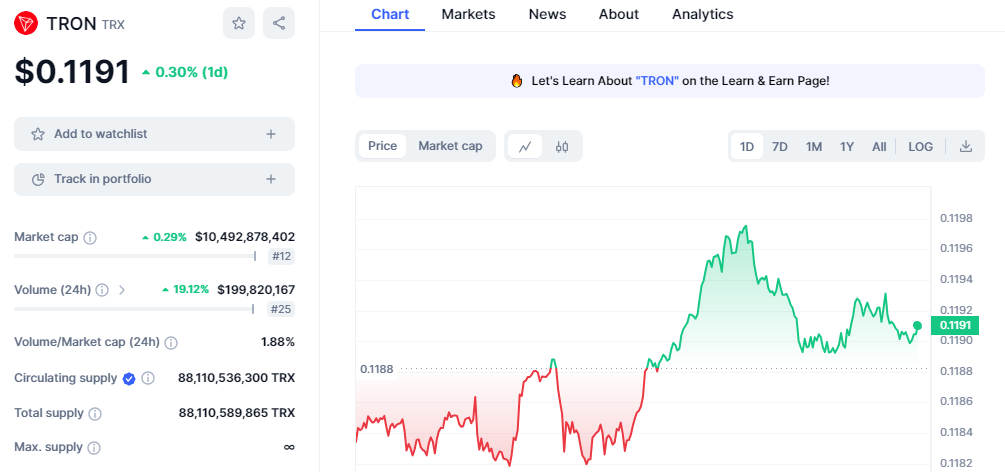Click current price marker dot on chart
Image resolution: width=1005 pixels, height=472 pixels.
point(917,325)
